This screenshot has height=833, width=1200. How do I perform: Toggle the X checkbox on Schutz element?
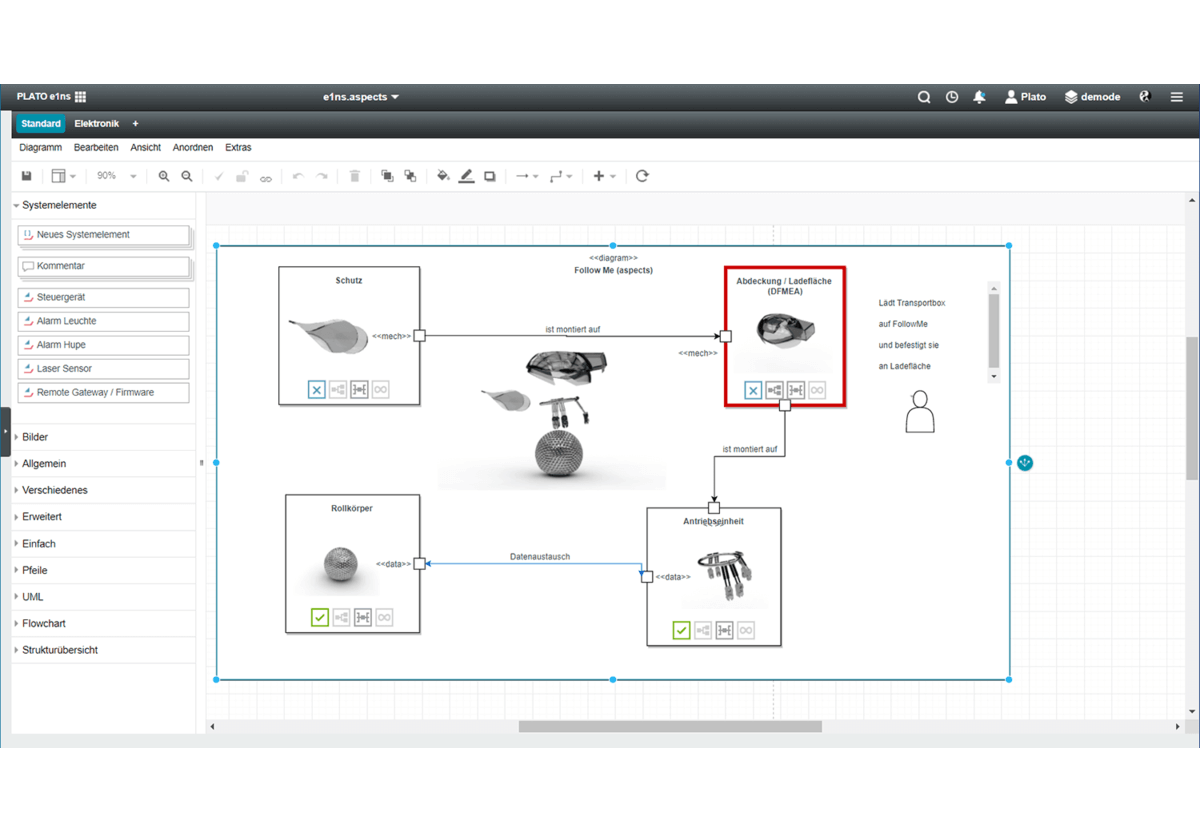[x=317, y=390]
